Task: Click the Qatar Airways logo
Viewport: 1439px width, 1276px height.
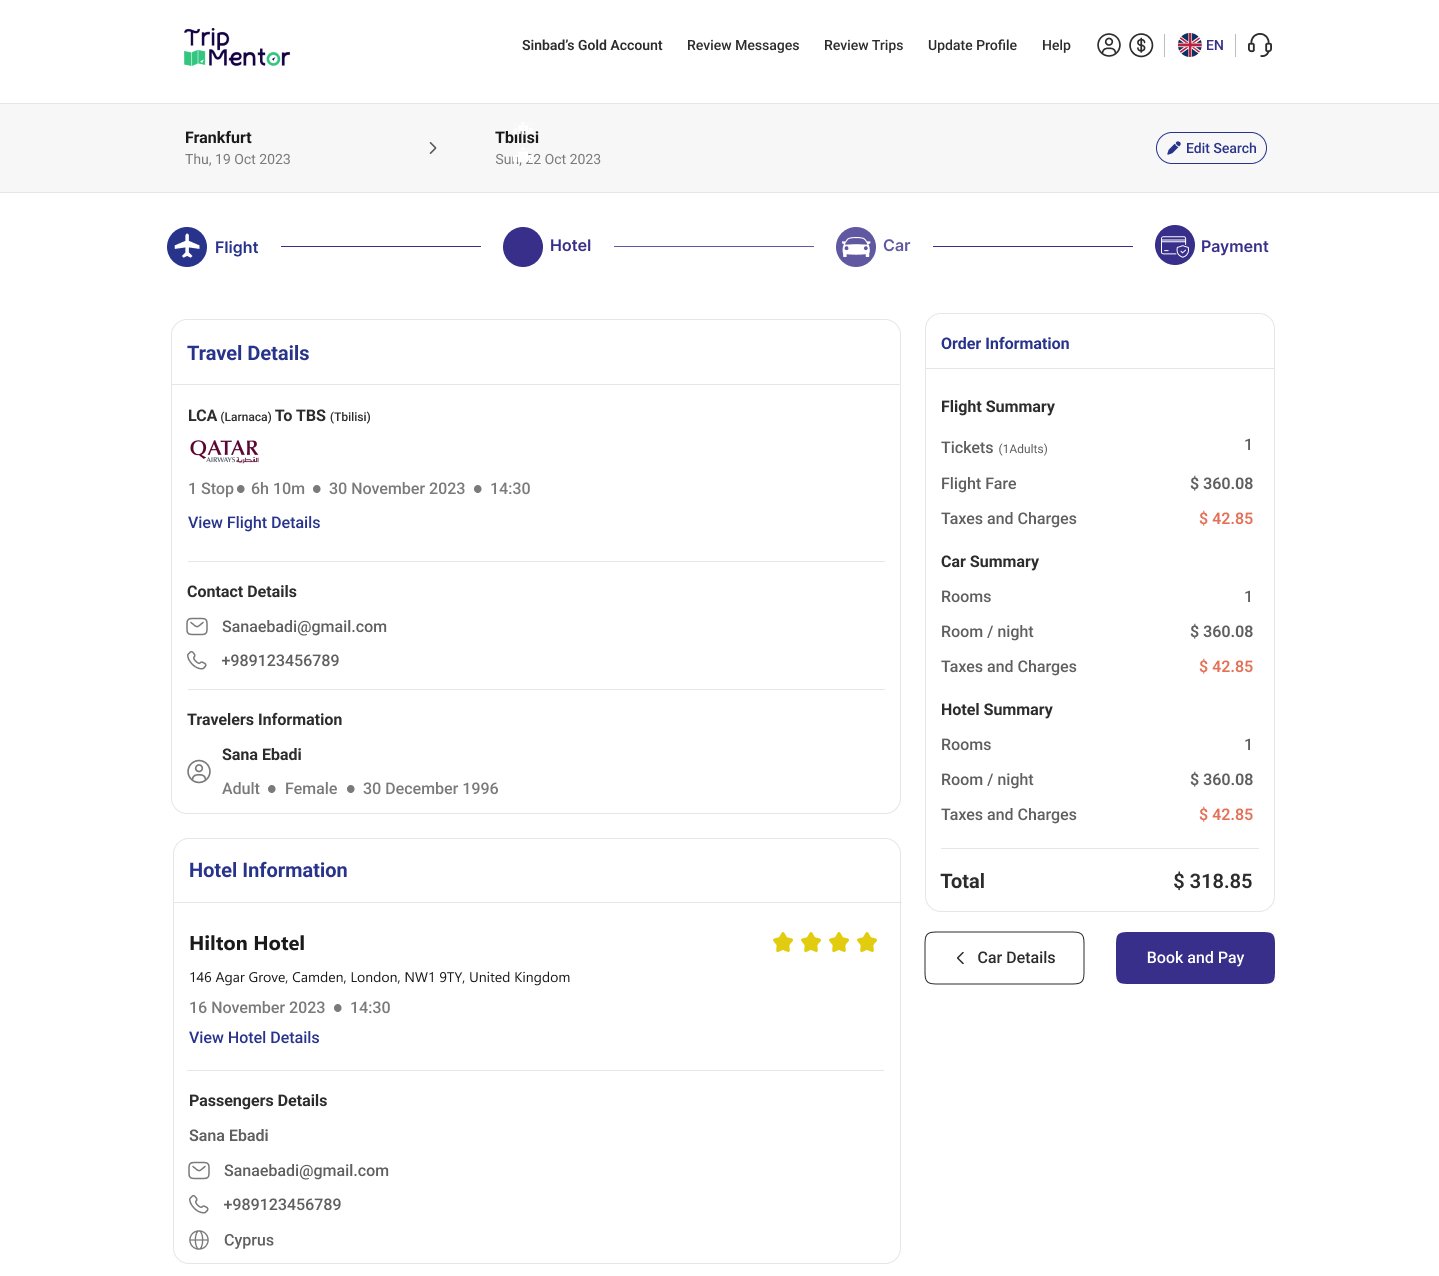Action: [225, 450]
